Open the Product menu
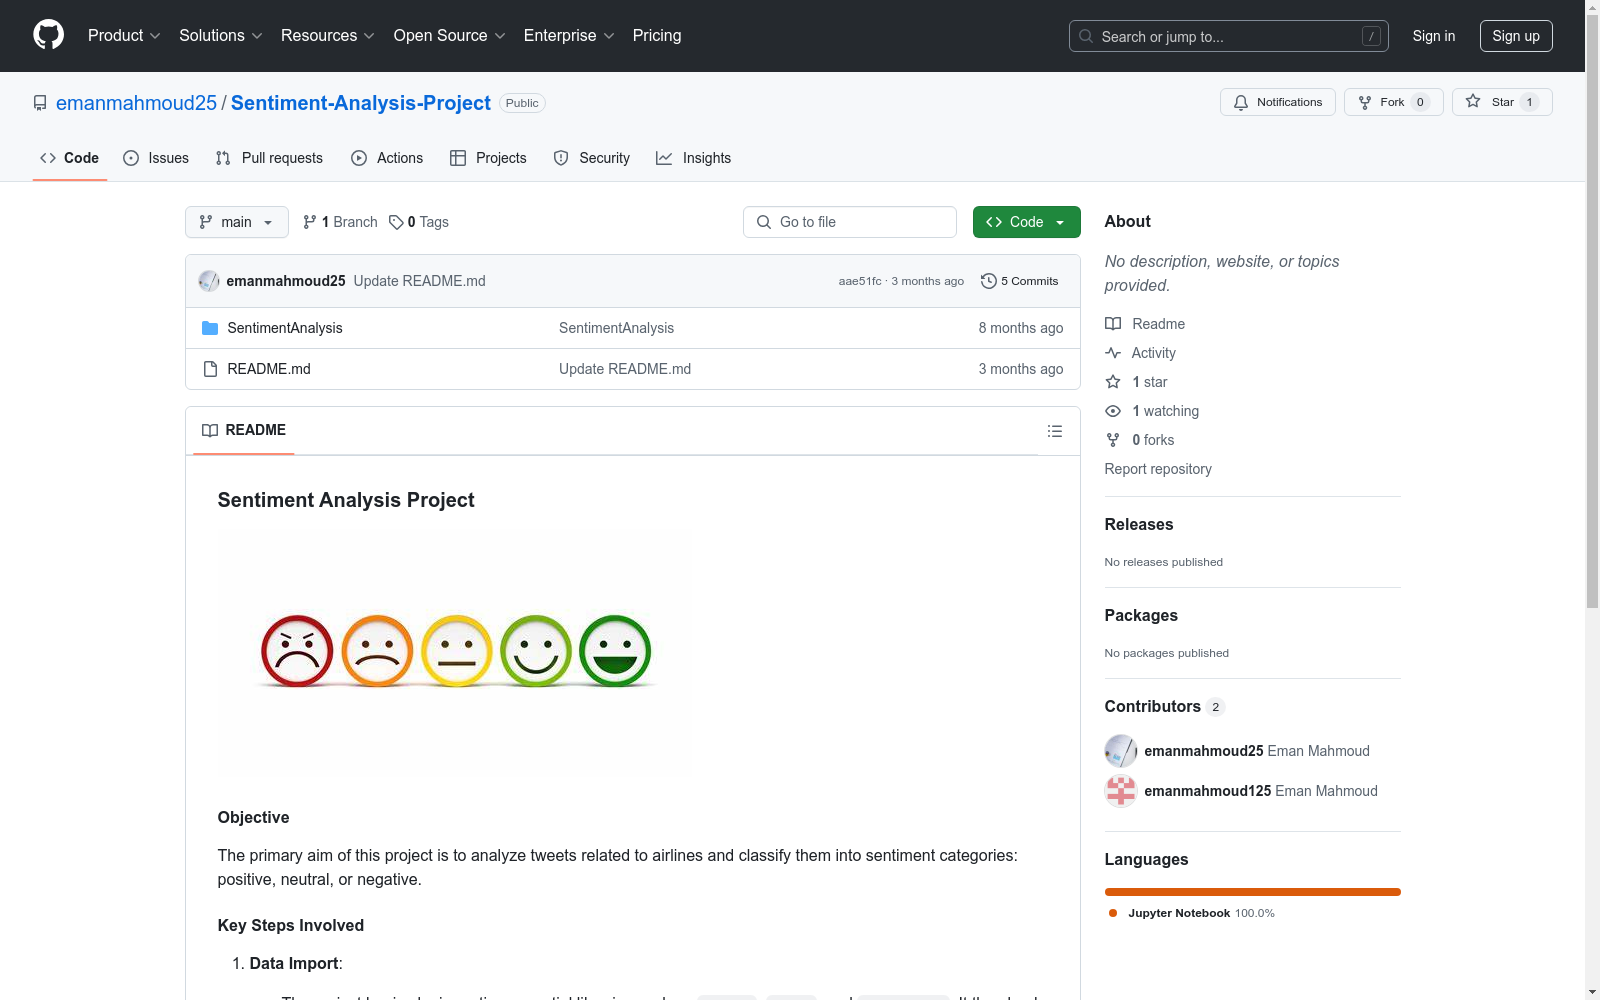 click(124, 36)
